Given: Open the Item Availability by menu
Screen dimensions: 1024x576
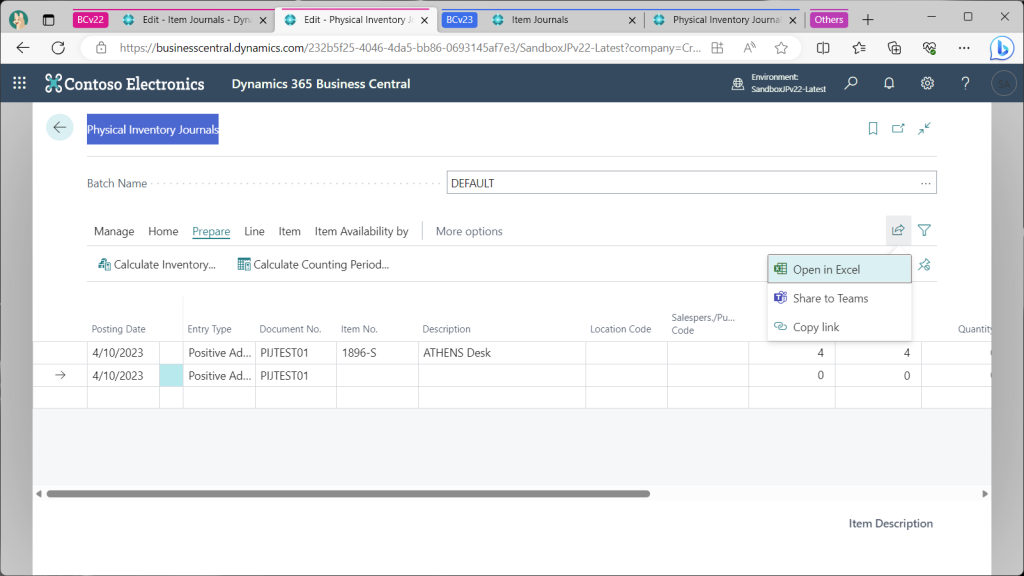Looking at the screenshot, I should click(x=361, y=231).
